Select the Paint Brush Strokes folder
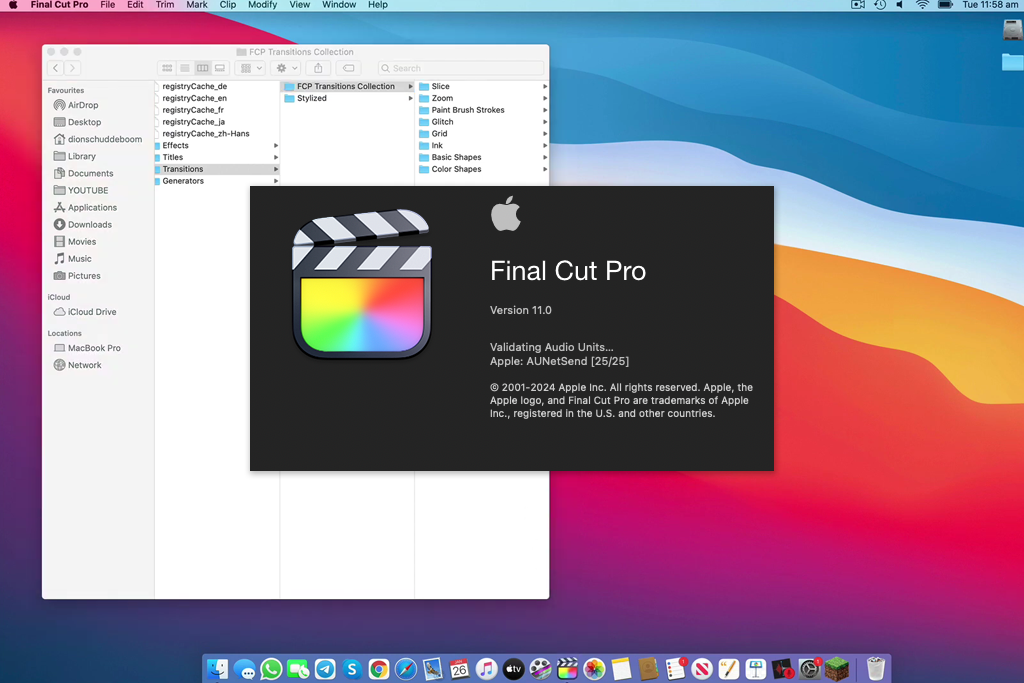 point(482,110)
